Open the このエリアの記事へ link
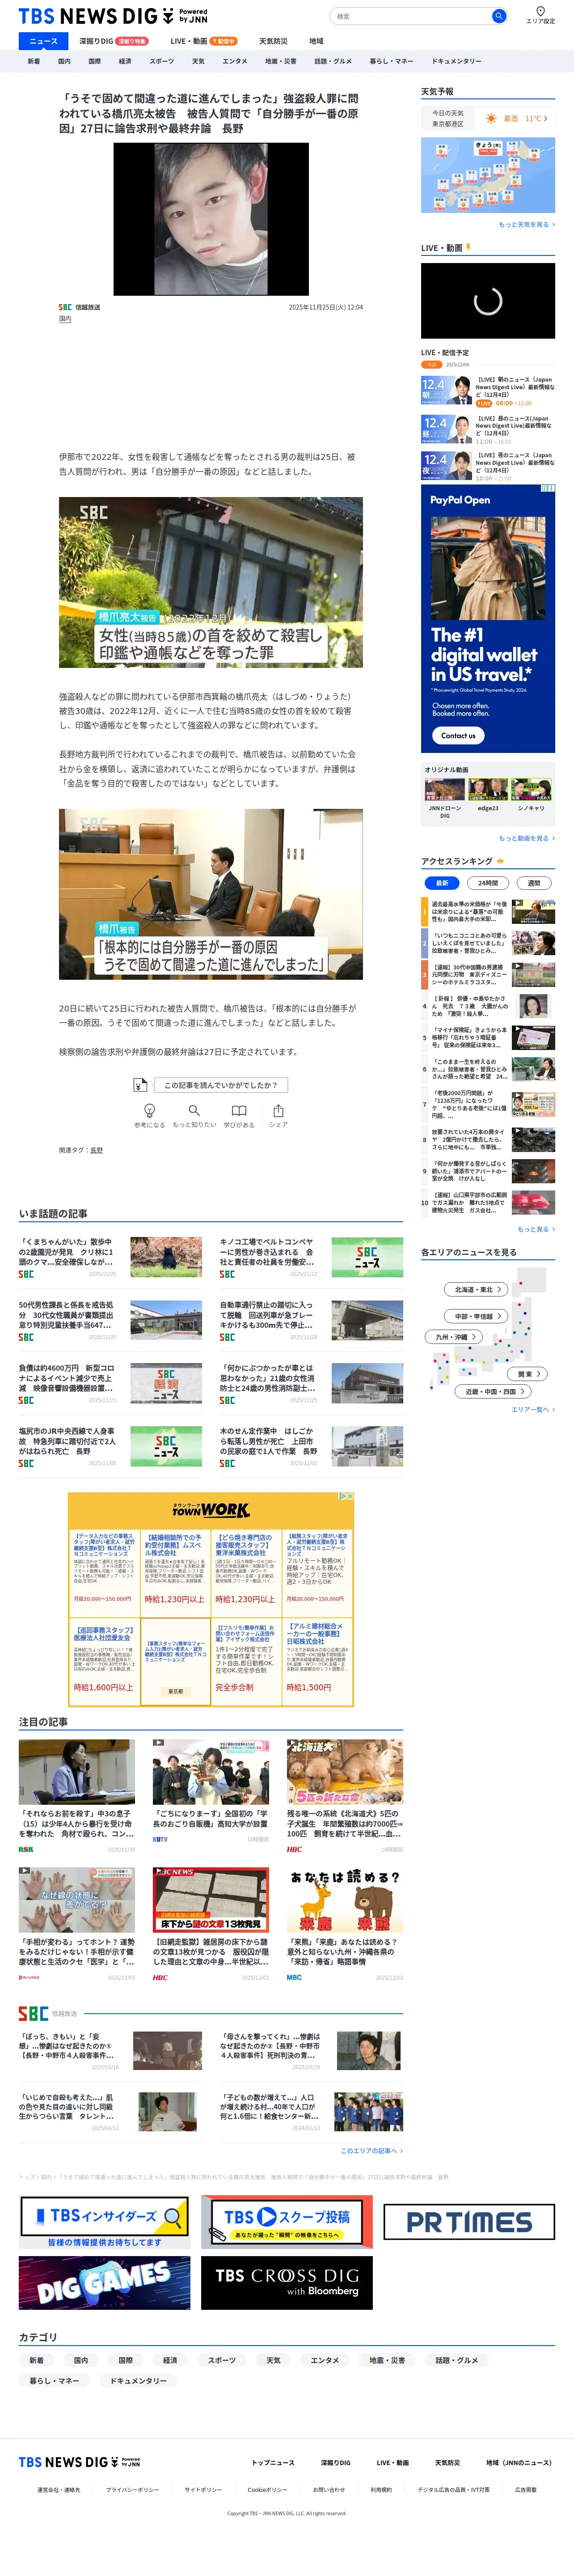This screenshot has width=574, height=2576. coord(371,2150)
